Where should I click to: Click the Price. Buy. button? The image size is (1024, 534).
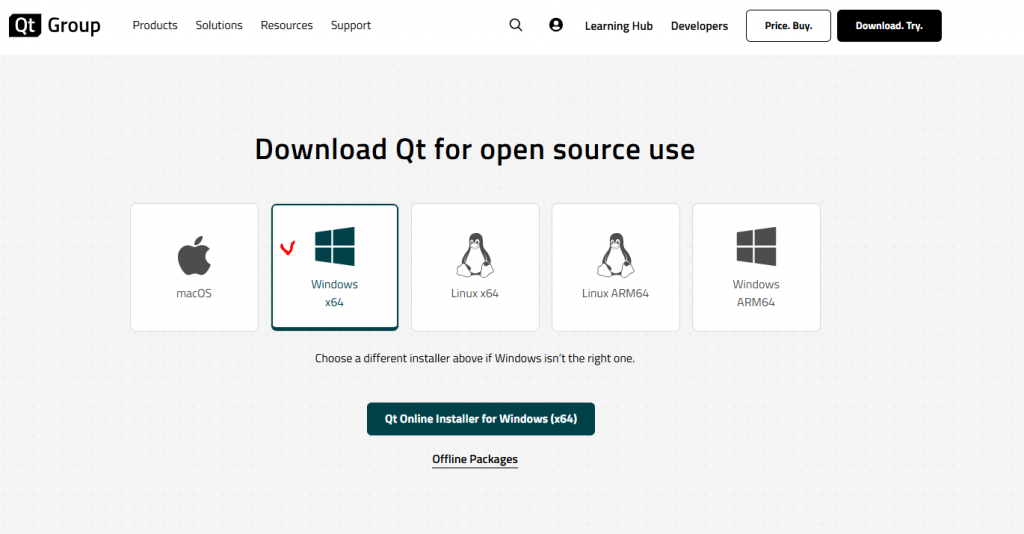[x=788, y=26]
